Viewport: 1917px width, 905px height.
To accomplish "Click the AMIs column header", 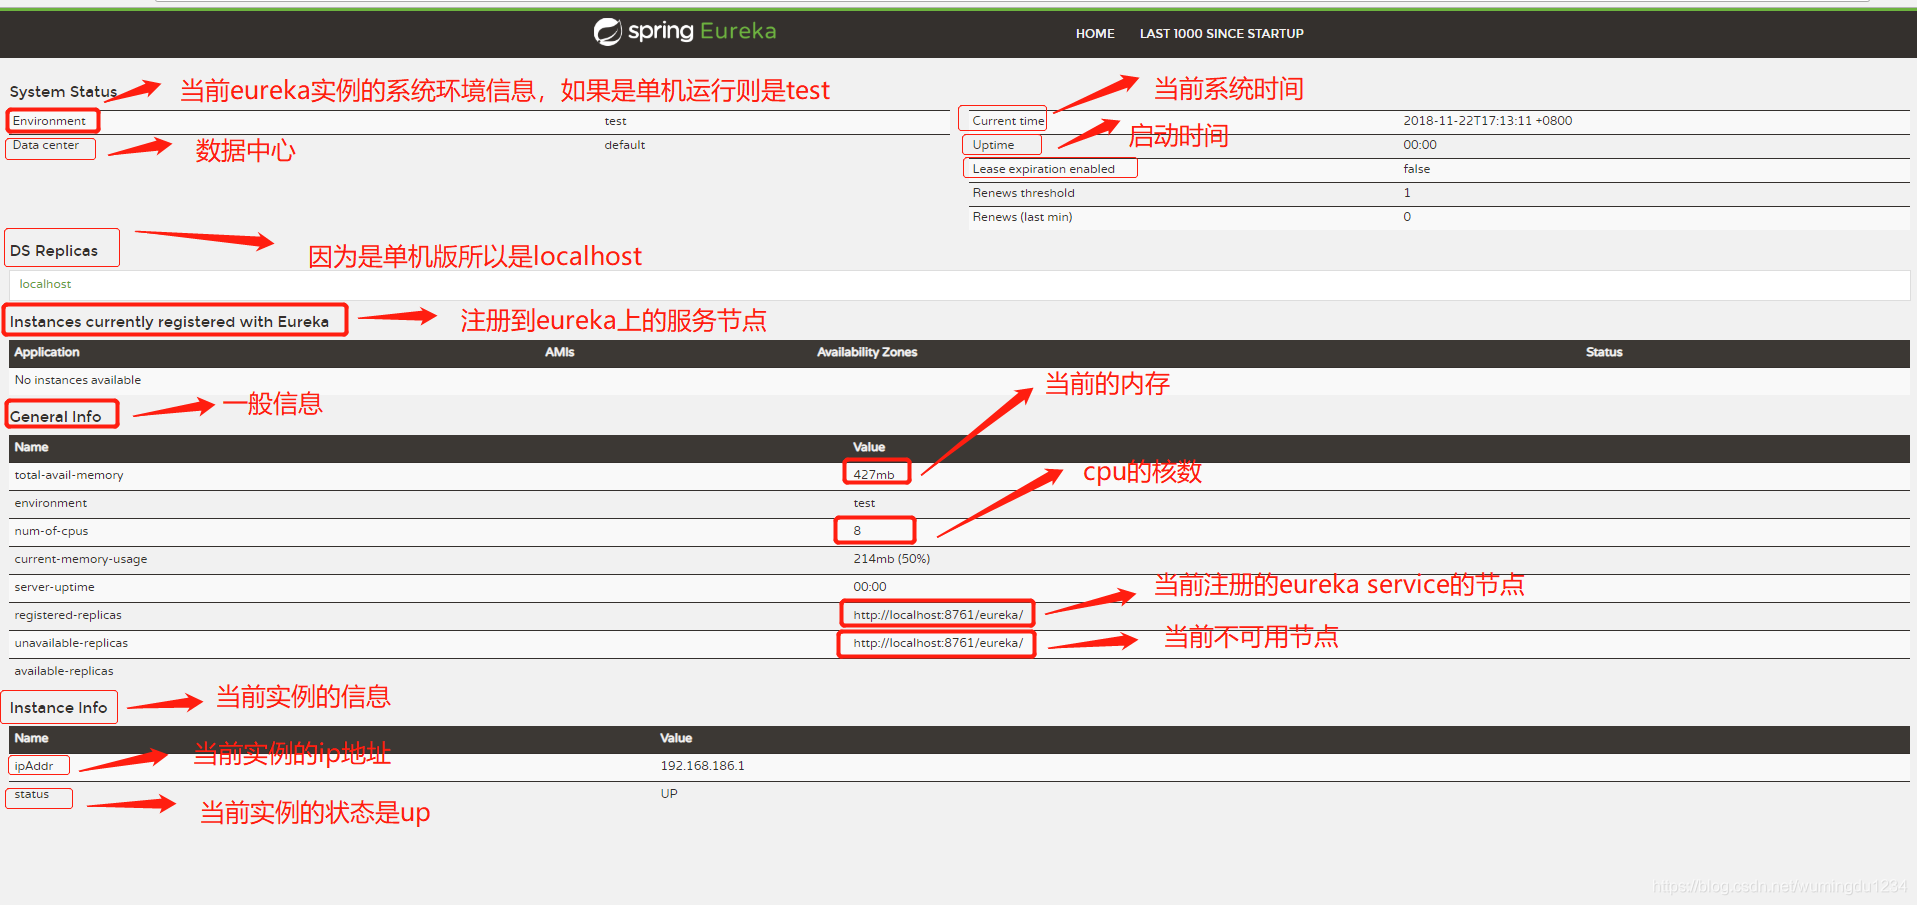I will click(x=560, y=352).
